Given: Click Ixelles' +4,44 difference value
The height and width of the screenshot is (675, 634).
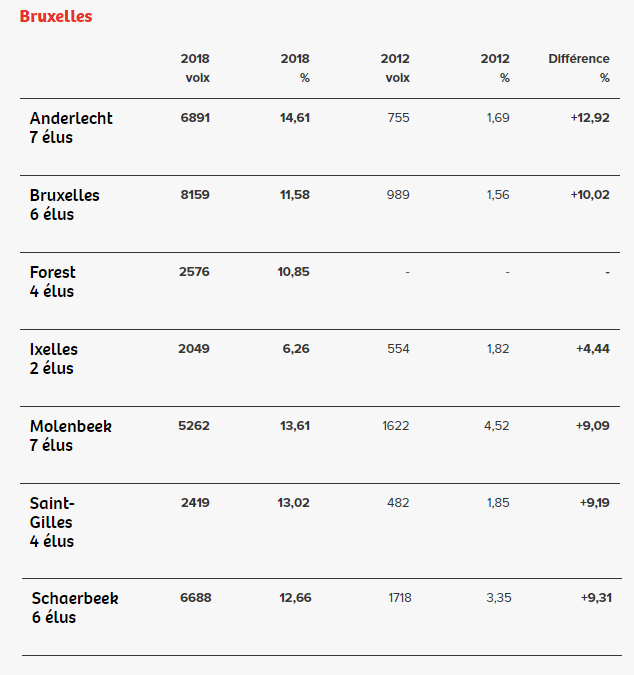Looking at the screenshot, I should [593, 349].
